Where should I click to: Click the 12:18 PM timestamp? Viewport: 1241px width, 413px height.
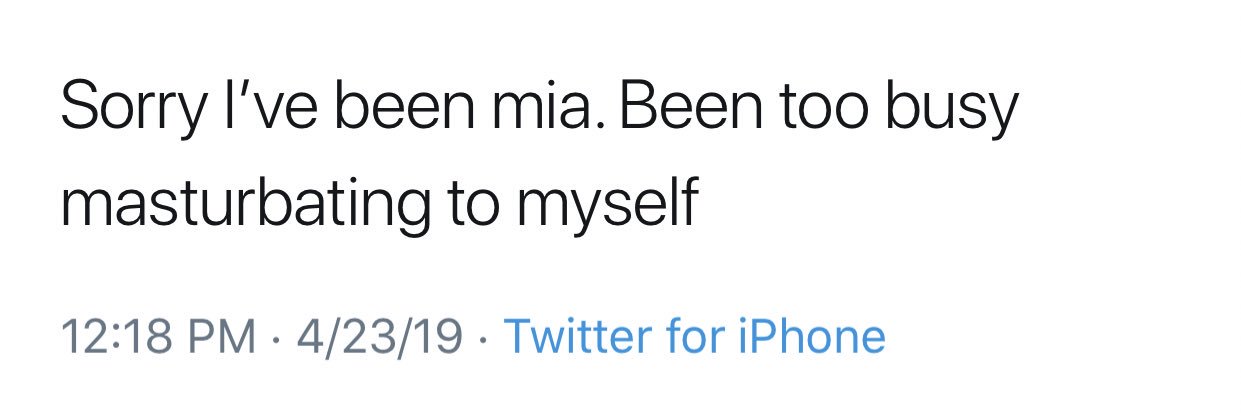tap(158, 336)
